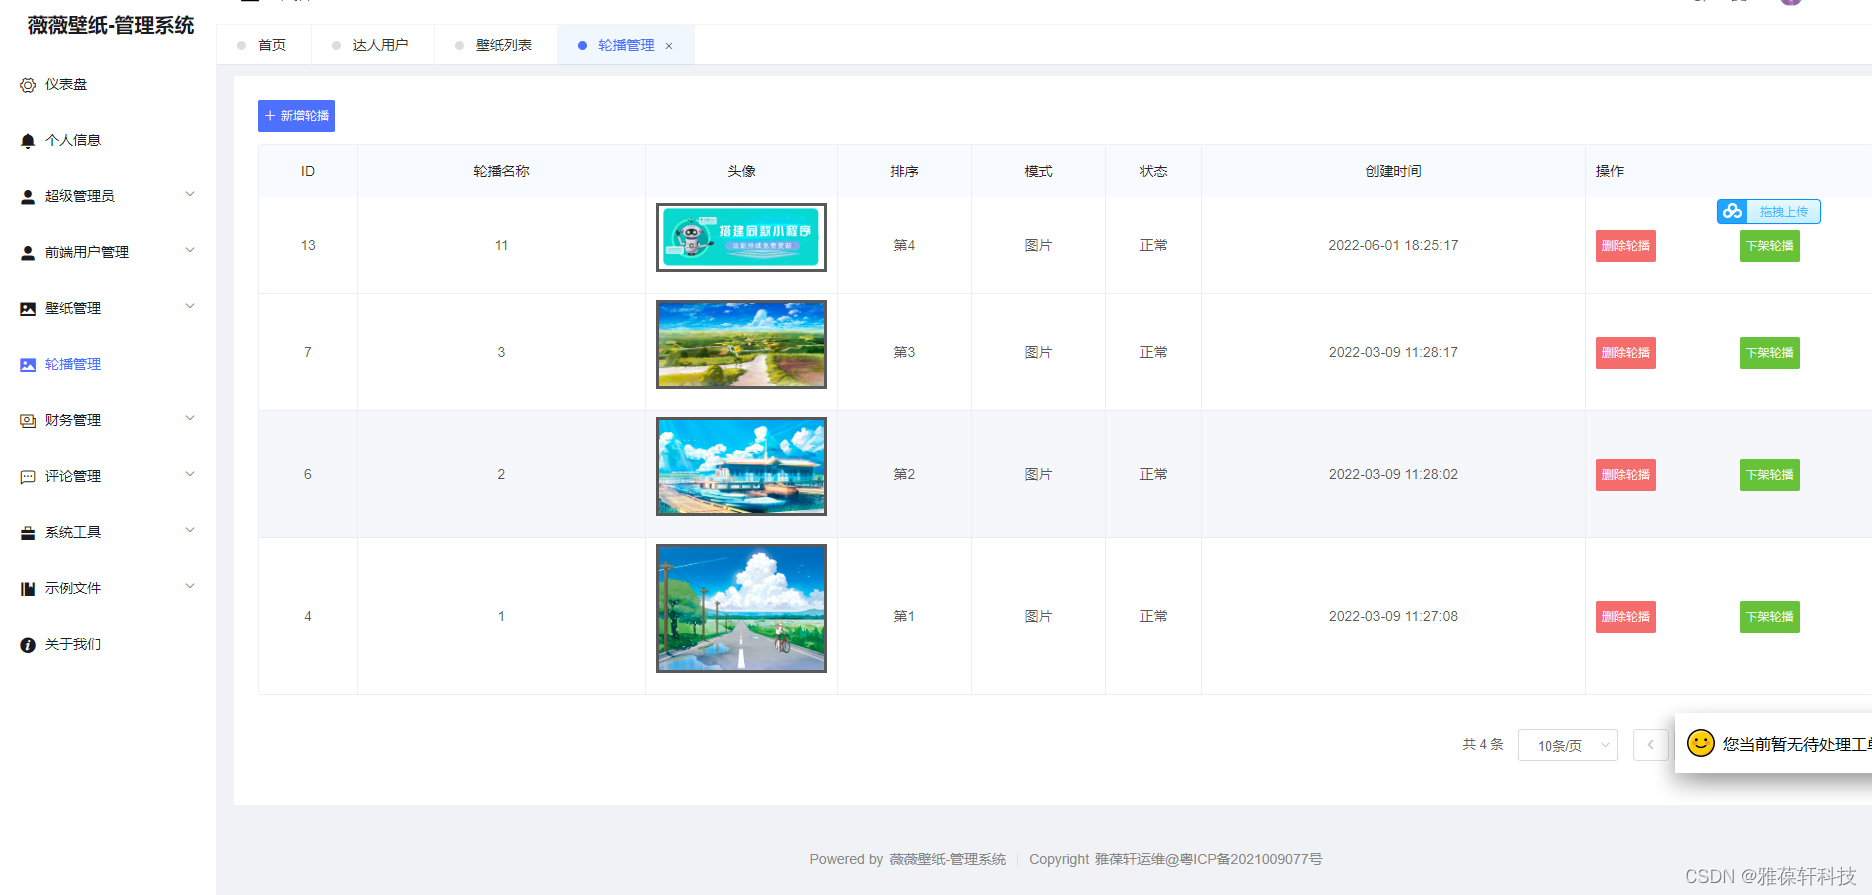1872x895 pixels.
Task: Click the 轮播名称 column header
Action: pyautogui.click(x=501, y=171)
